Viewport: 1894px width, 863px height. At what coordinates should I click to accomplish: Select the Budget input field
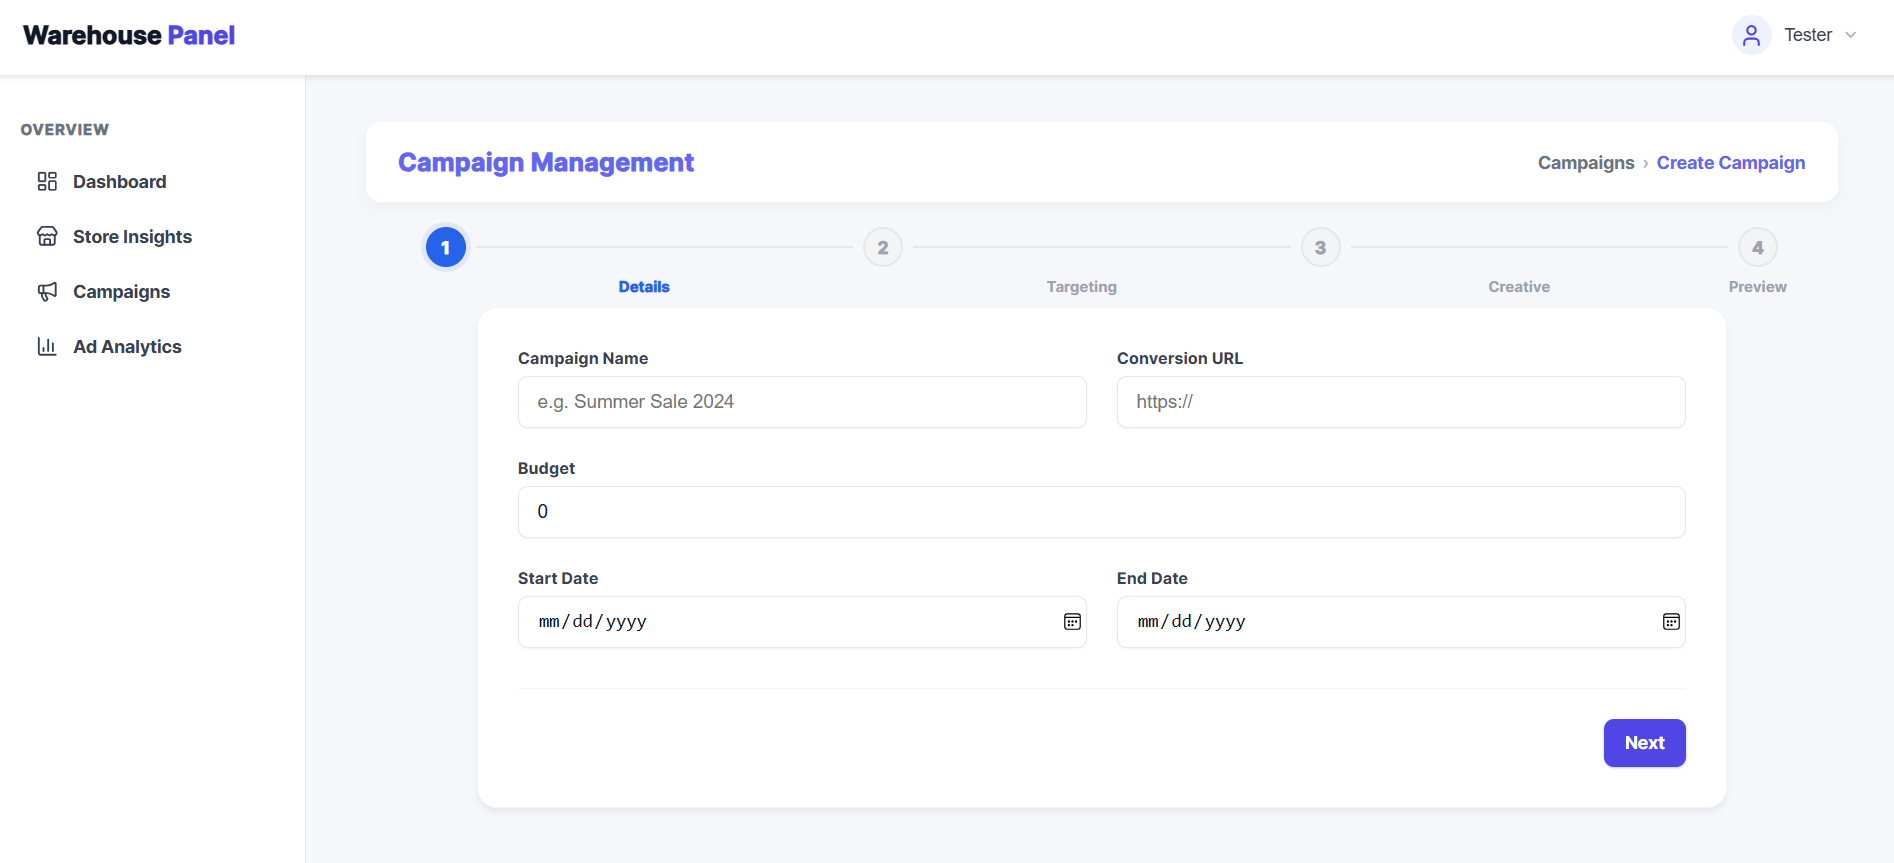[1101, 512]
